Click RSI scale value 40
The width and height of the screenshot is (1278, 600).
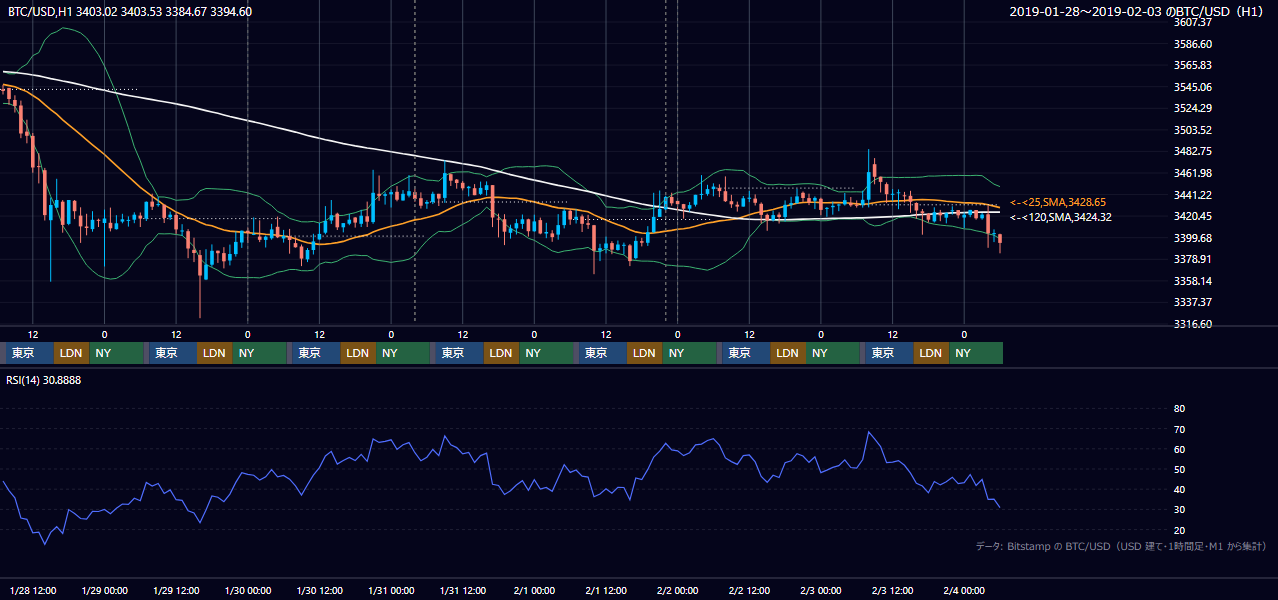pyautogui.click(x=1179, y=490)
